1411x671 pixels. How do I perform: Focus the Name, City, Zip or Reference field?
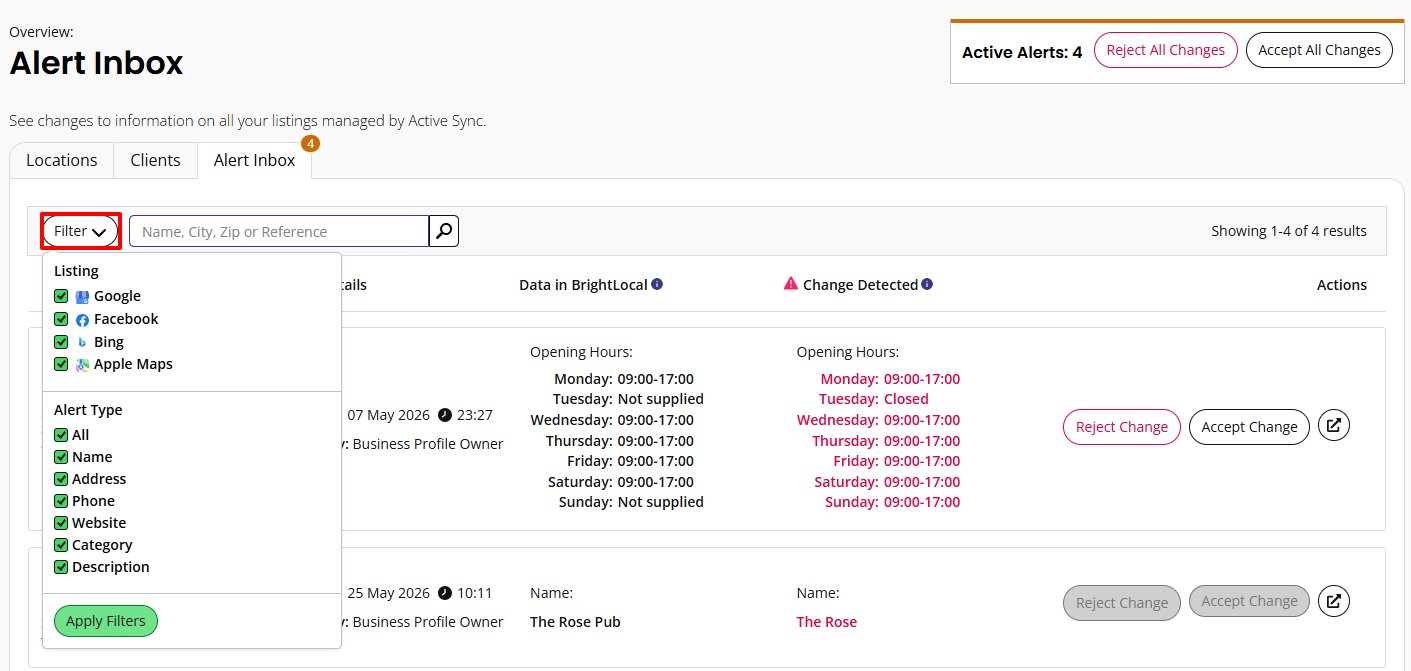coord(279,231)
